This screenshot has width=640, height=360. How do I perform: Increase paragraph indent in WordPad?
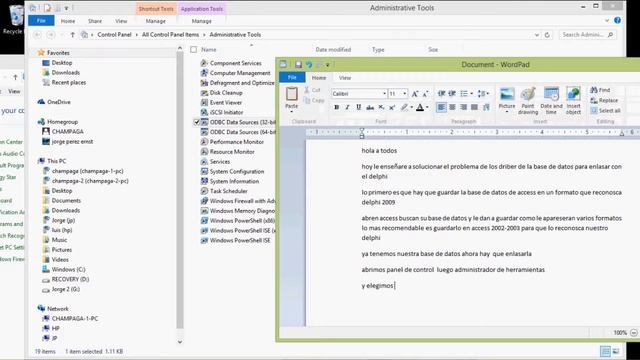452,93
